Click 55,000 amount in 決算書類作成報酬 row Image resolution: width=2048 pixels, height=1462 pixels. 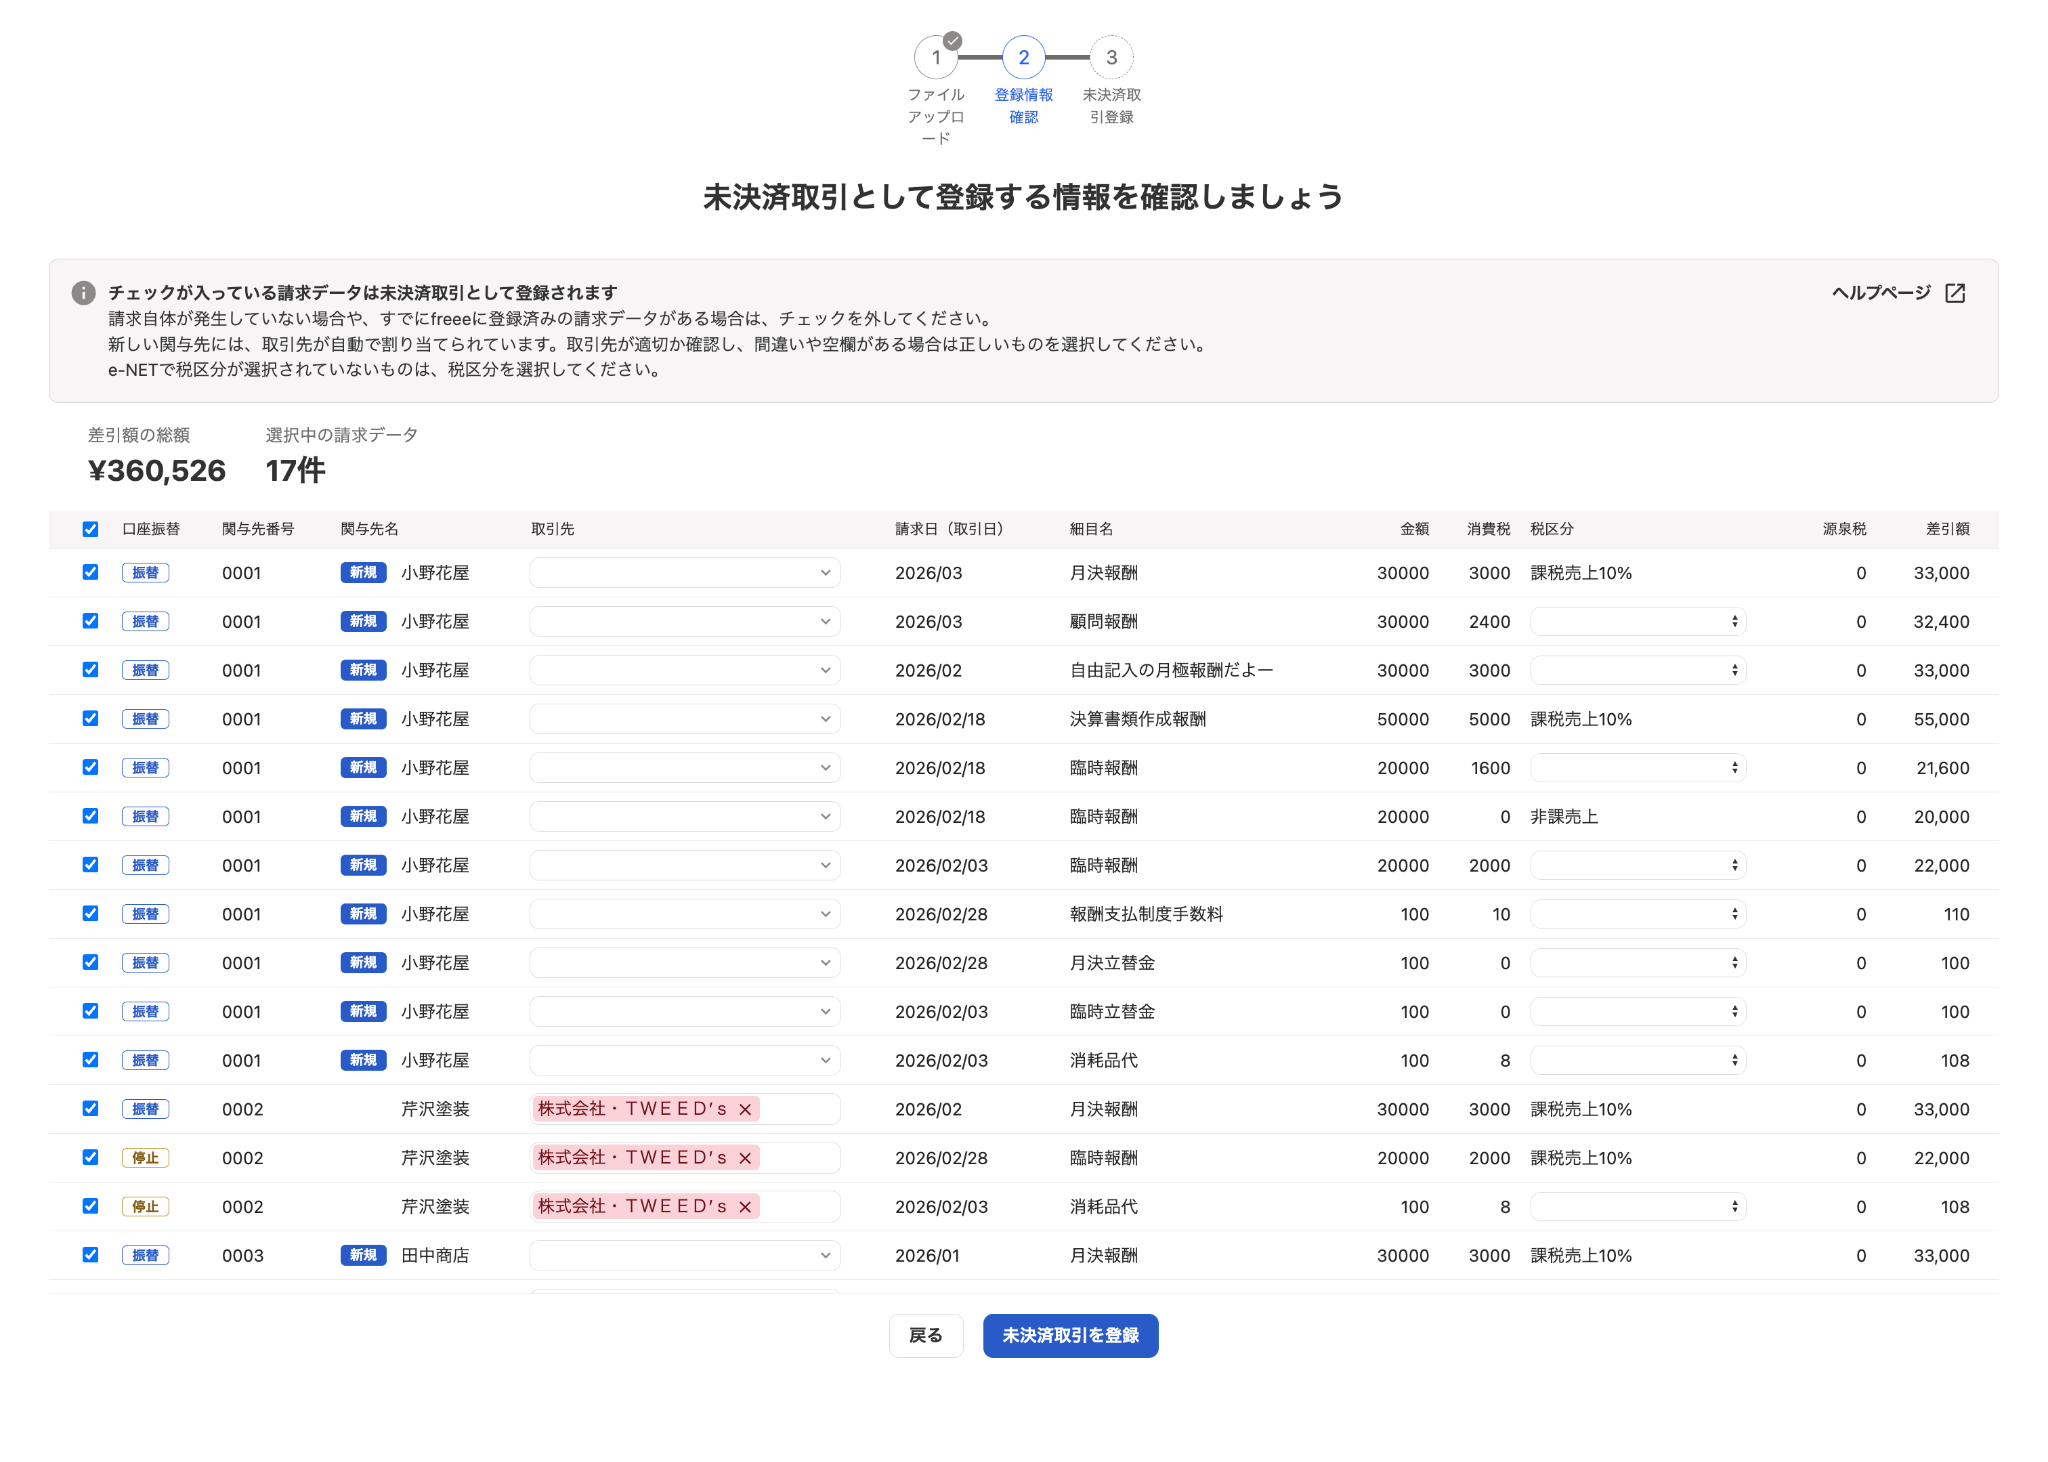(1942, 720)
